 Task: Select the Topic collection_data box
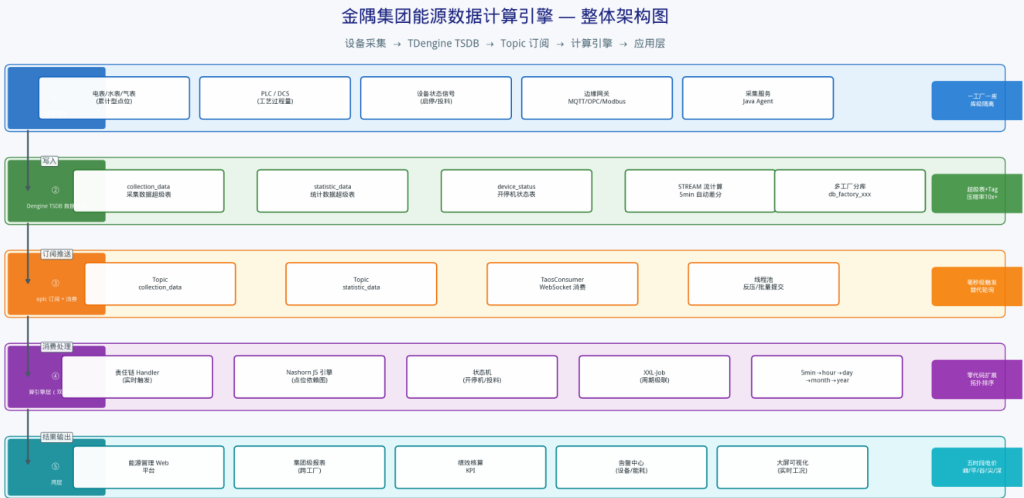pos(160,284)
